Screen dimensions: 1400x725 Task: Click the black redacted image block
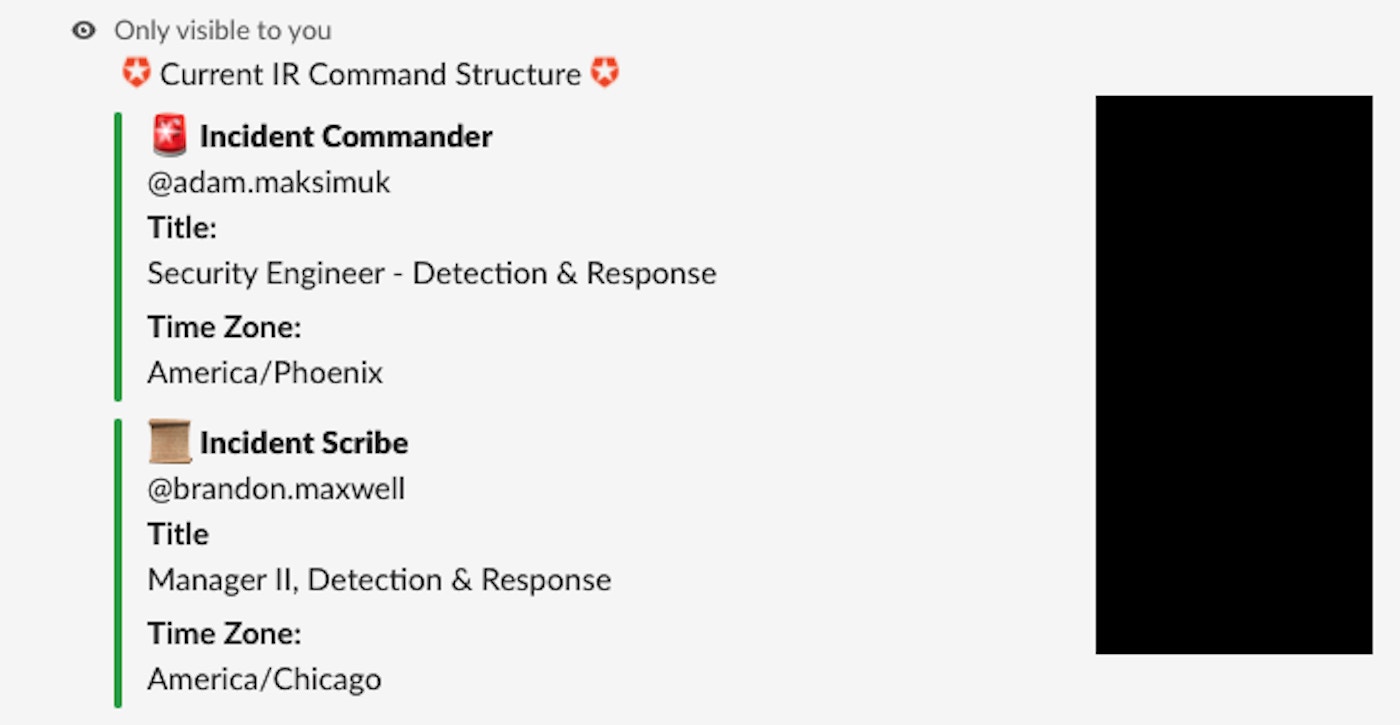click(x=1233, y=375)
